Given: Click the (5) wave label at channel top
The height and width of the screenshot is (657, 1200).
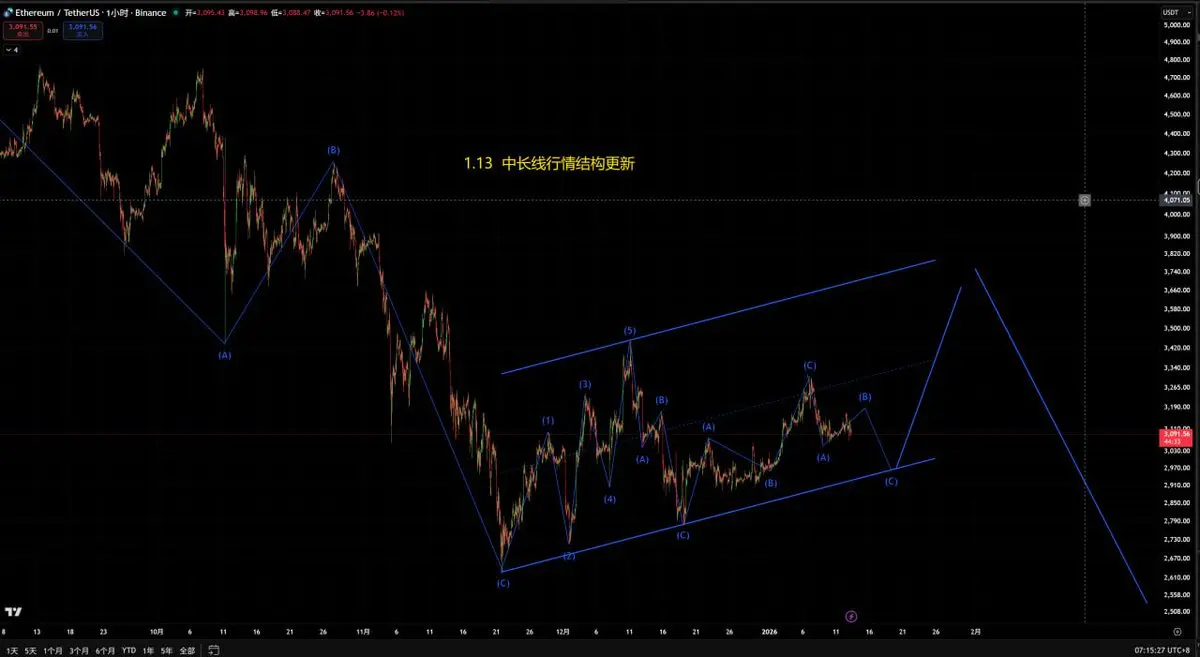Looking at the screenshot, I should (x=630, y=330).
